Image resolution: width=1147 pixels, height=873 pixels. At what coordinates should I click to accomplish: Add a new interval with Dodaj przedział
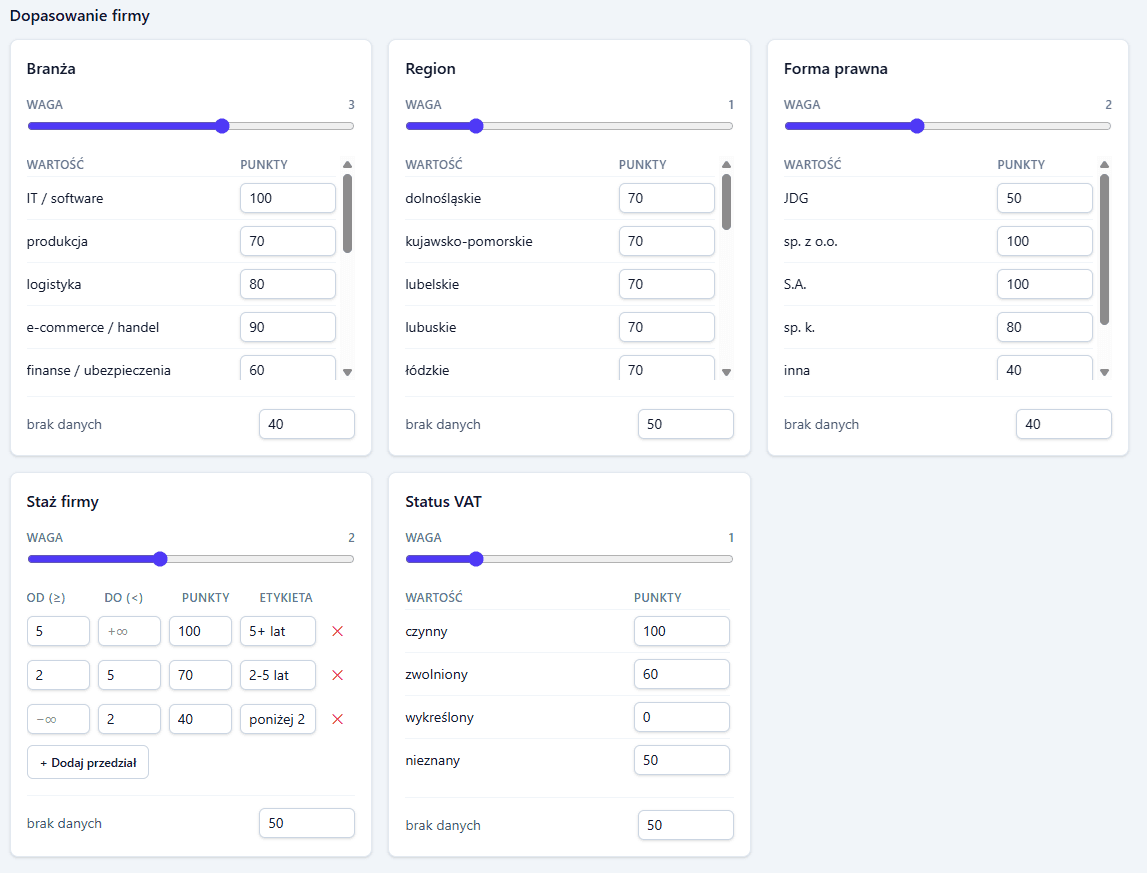(88, 763)
